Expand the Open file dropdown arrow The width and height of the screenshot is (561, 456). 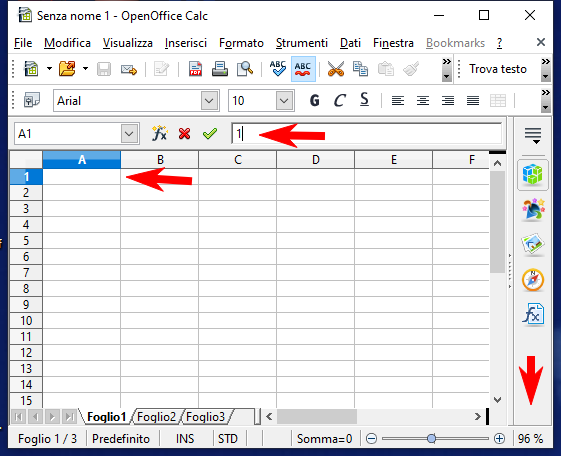(85, 69)
